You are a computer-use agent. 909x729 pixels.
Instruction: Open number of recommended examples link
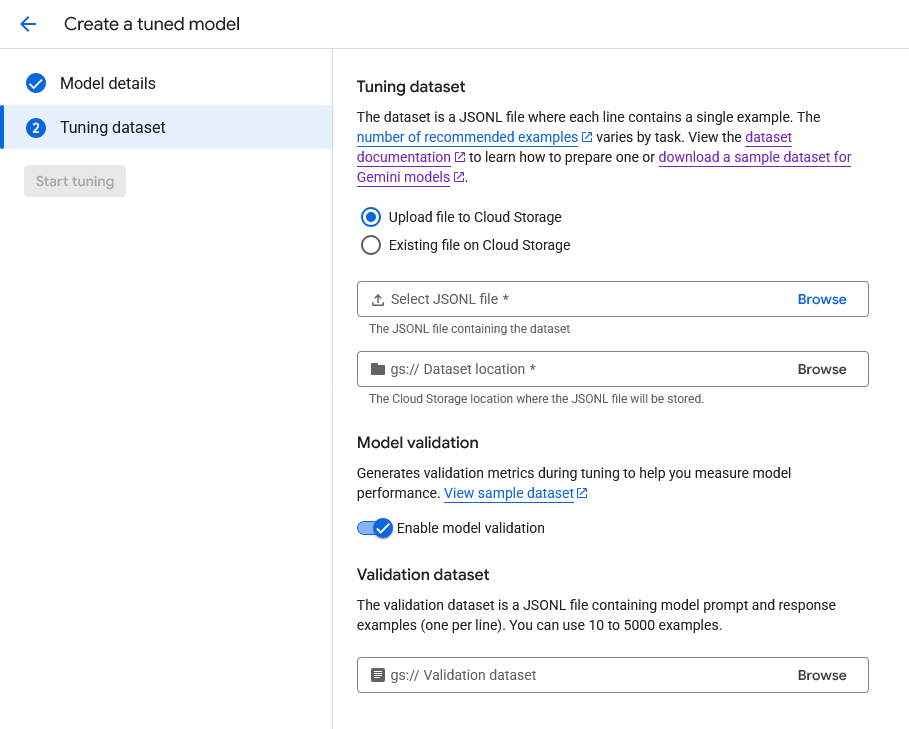[467, 137]
